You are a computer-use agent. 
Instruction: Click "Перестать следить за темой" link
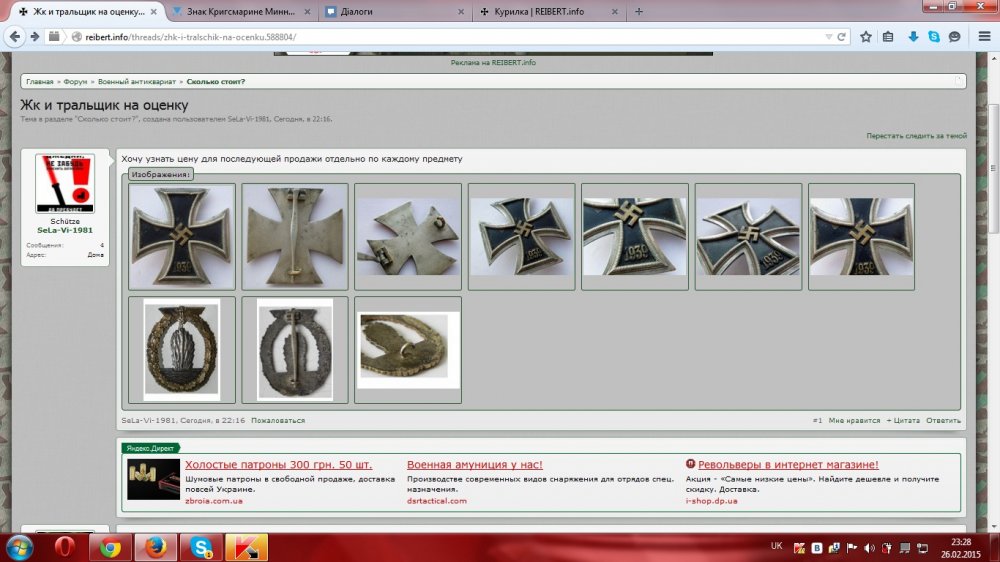tap(916, 135)
